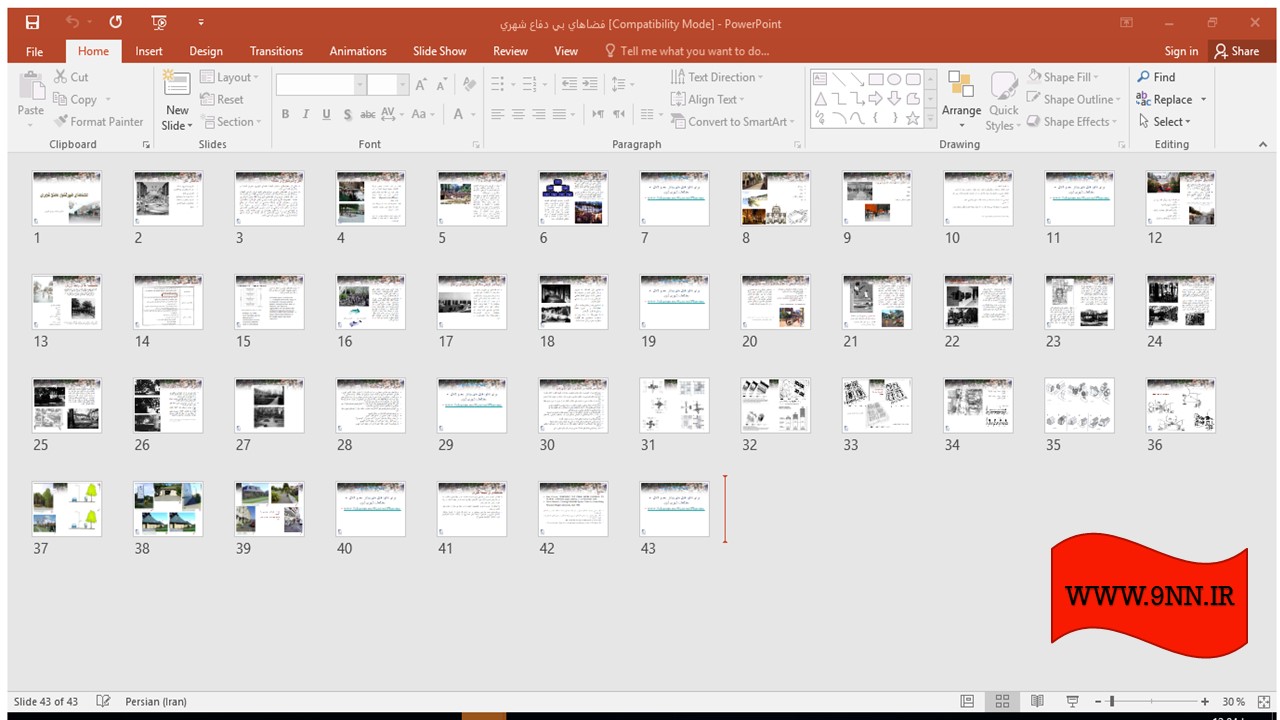Toggle Bold formatting
Viewport: 1280px width, 720px height.
coord(285,114)
